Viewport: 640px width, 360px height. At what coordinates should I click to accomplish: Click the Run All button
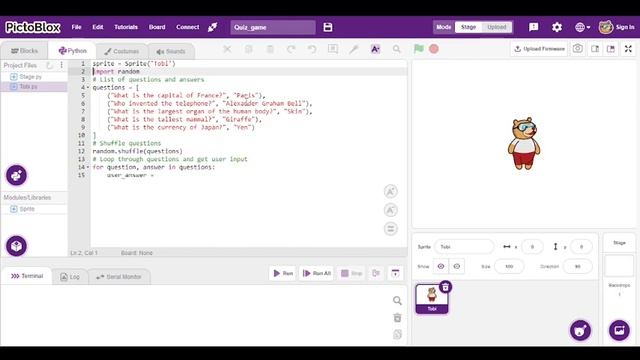pos(317,273)
